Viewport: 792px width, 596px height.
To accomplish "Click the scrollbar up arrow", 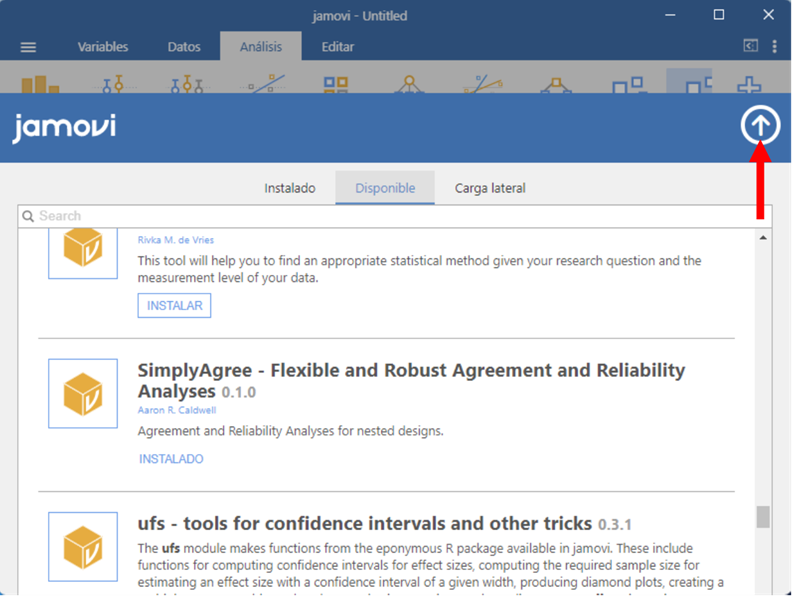I will tap(763, 238).
